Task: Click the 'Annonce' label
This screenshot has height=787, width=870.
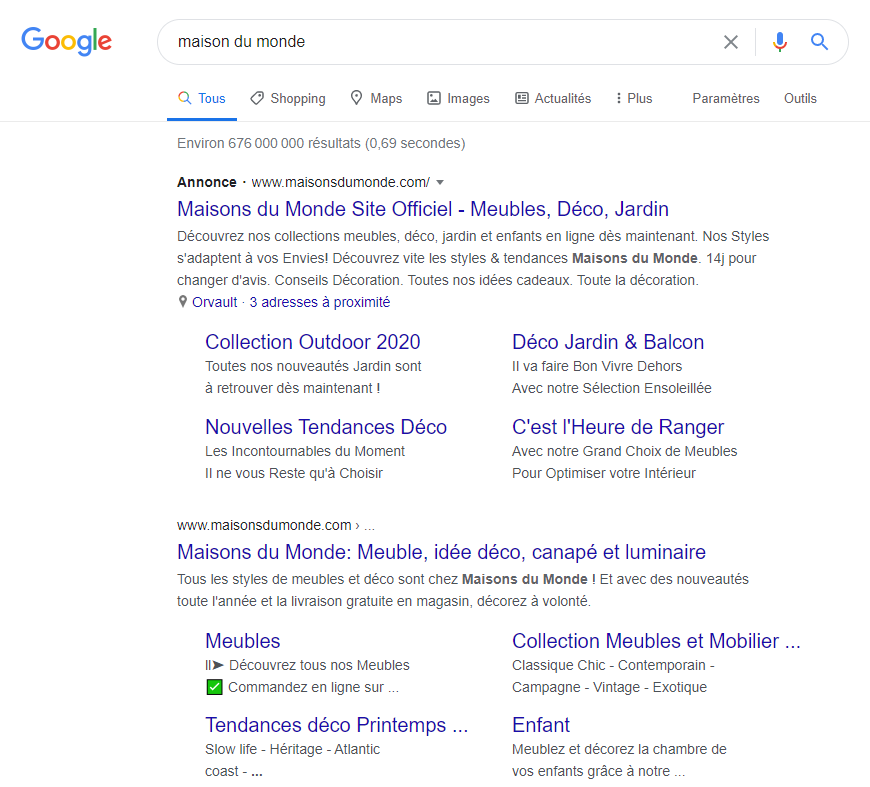Action: (x=207, y=182)
